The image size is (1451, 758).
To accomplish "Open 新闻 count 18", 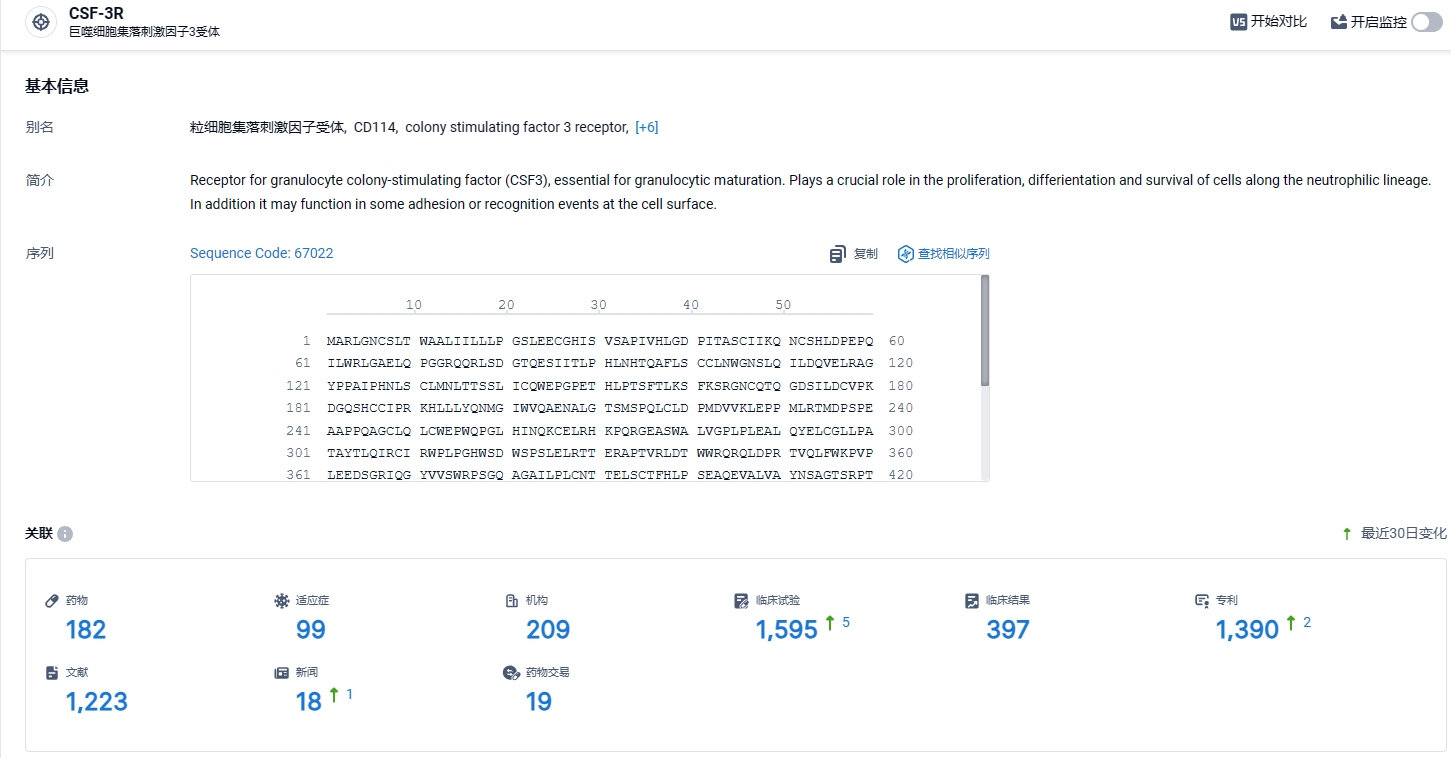I will [309, 702].
